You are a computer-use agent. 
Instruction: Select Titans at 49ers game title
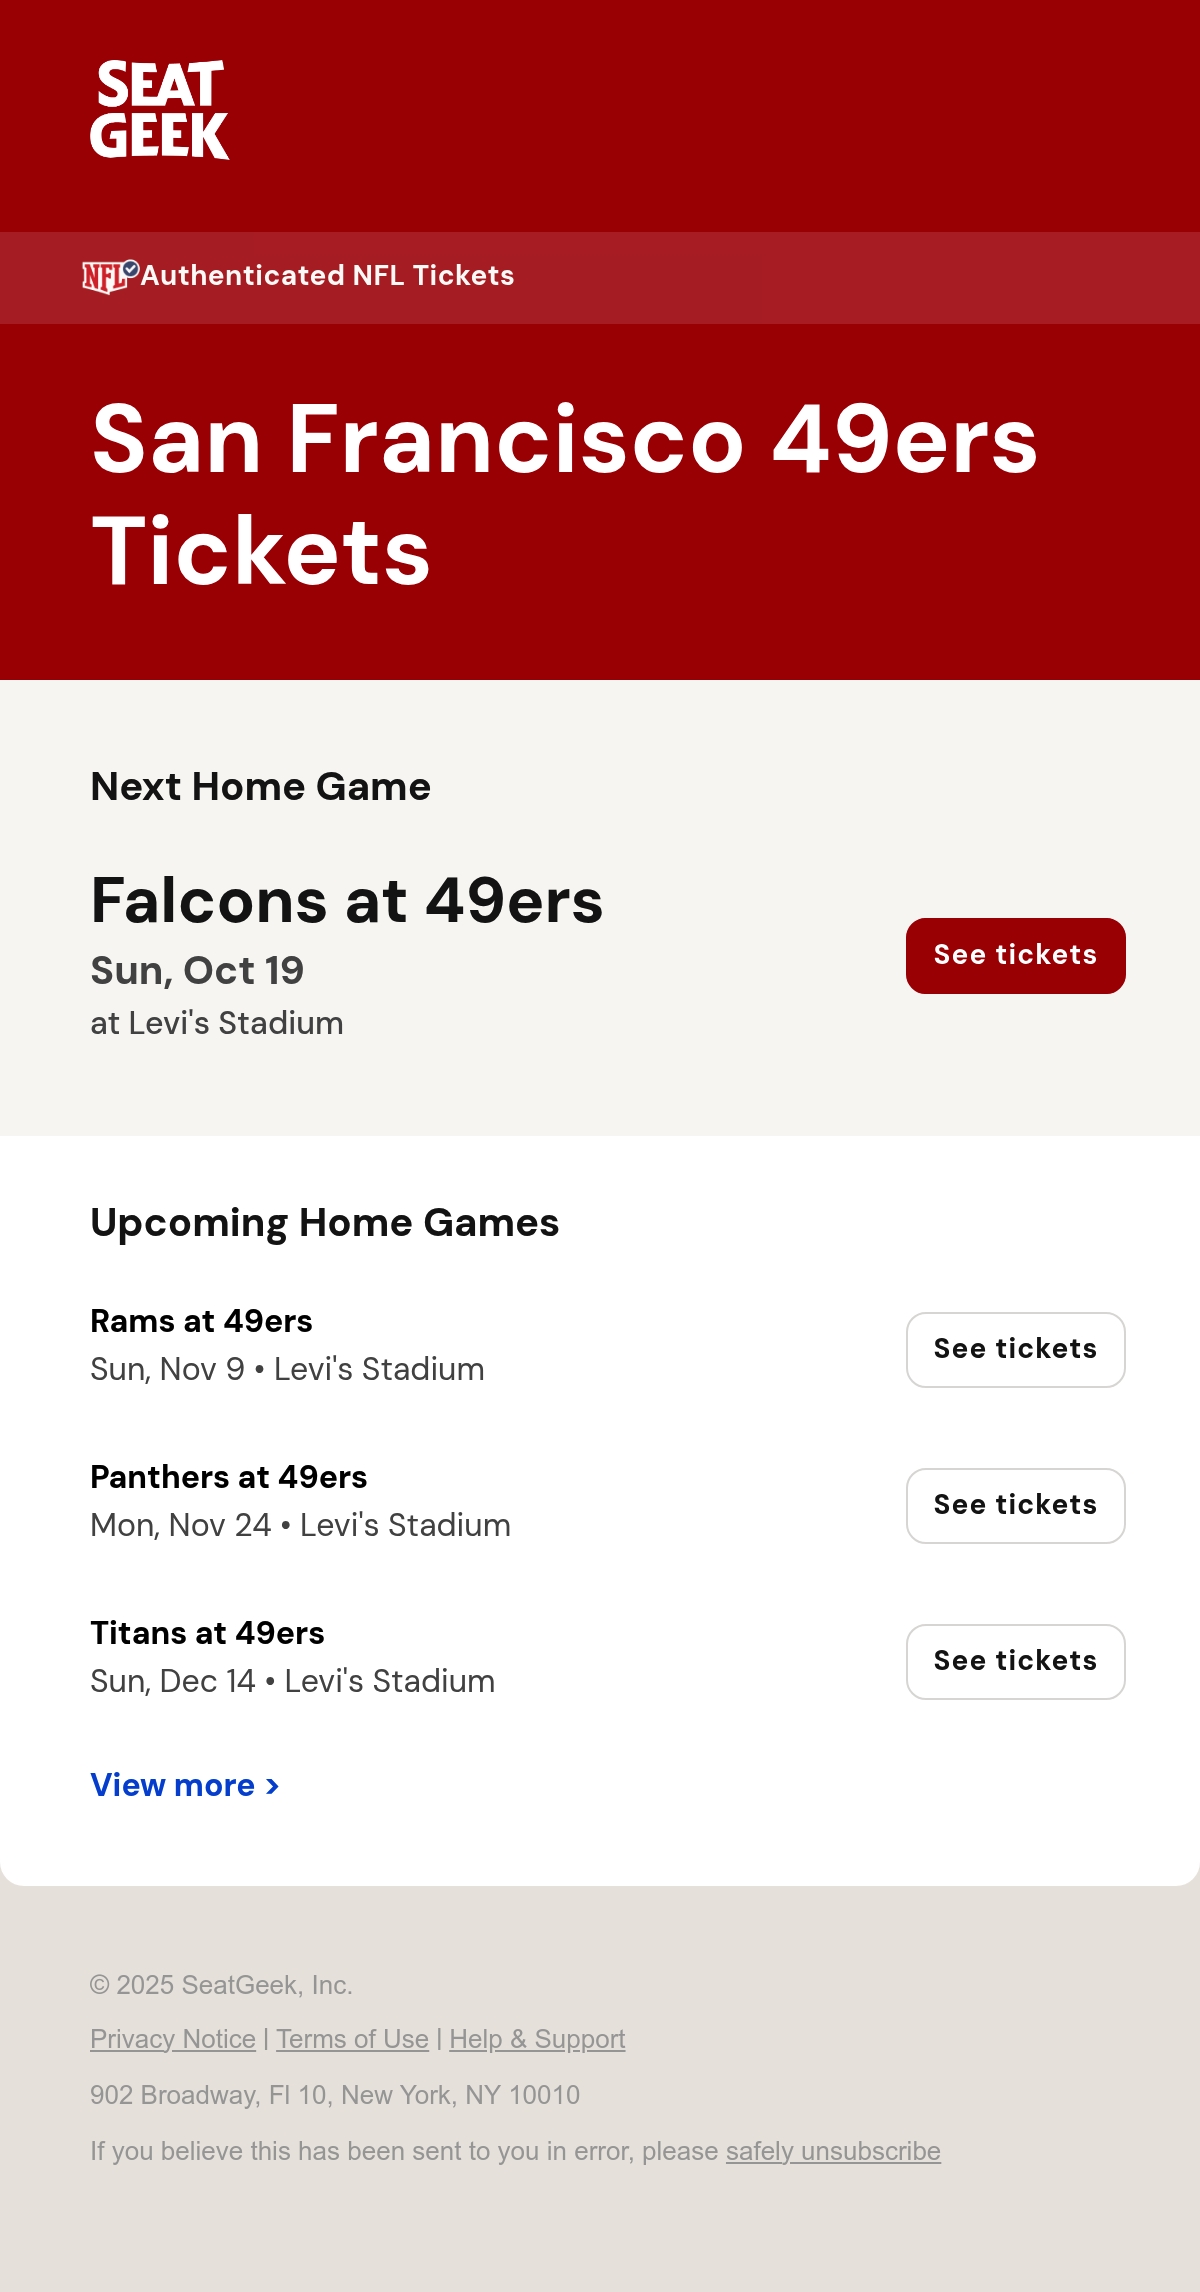click(x=207, y=1633)
